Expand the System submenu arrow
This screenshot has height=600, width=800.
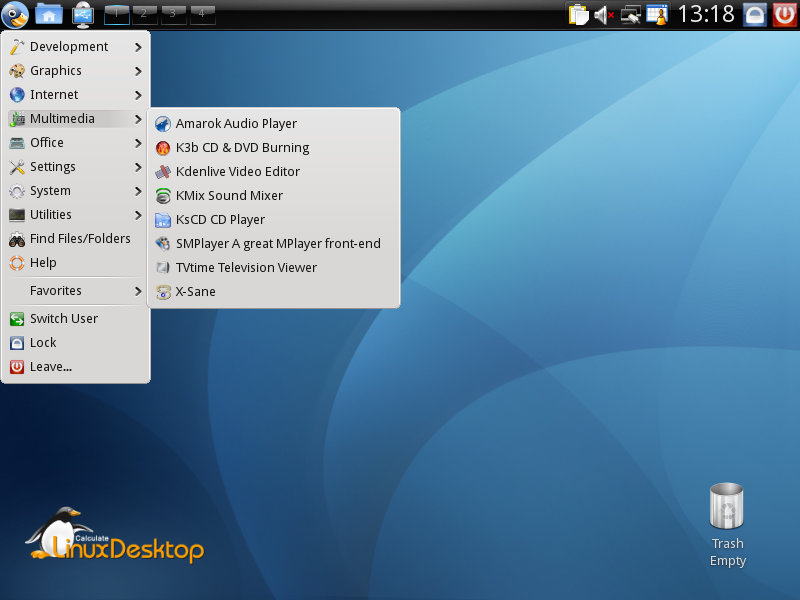[138, 191]
